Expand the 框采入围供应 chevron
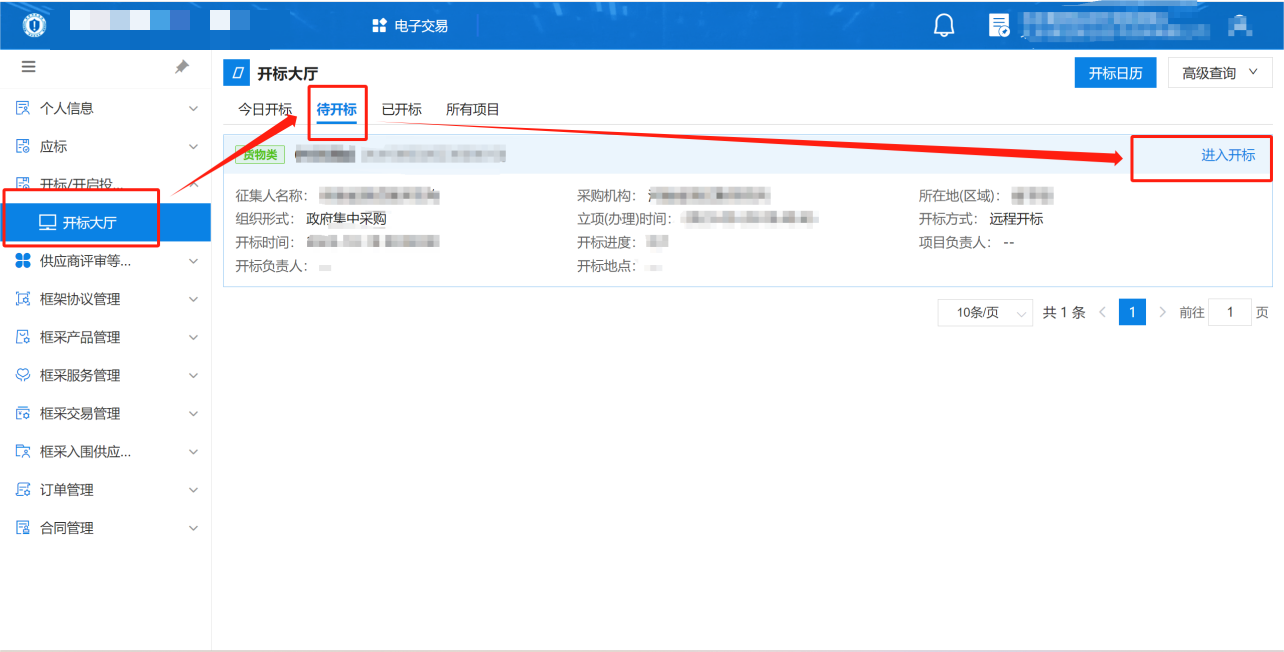This screenshot has height=652, width=1284. click(x=193, y=451)
